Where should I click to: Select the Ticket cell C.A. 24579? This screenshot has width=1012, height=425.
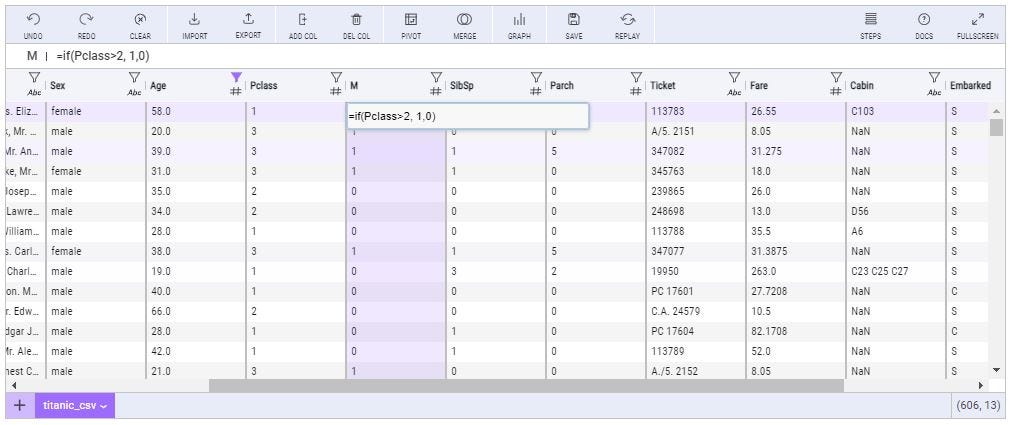696,311
